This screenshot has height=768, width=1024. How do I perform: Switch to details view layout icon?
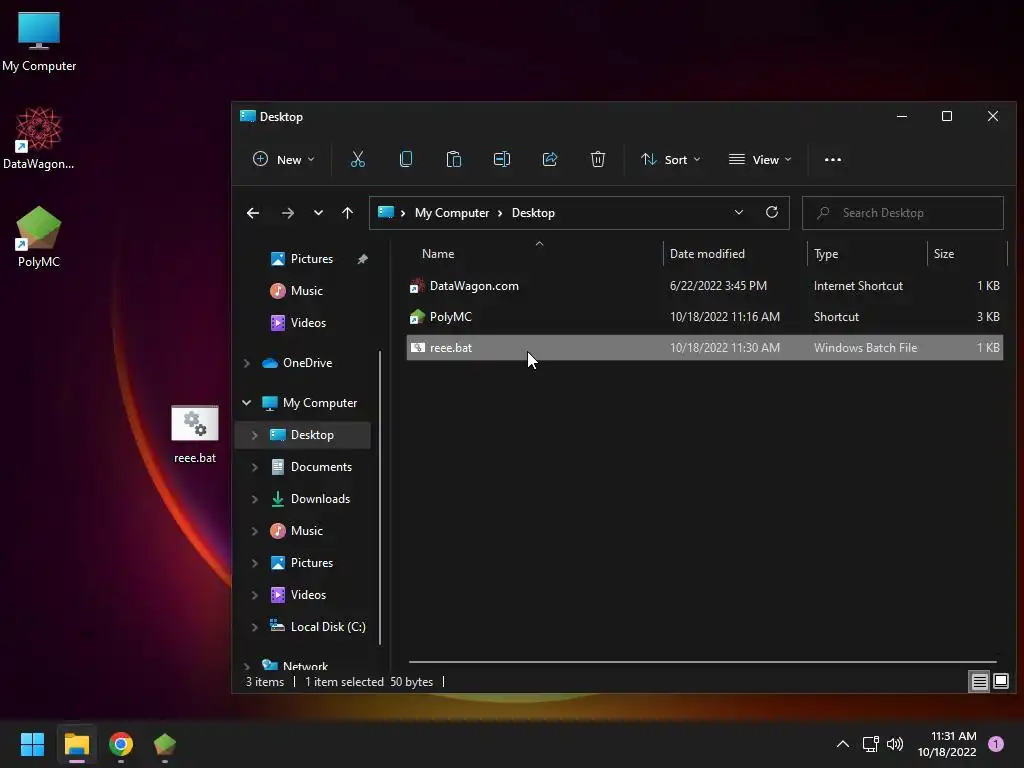click(980, 682)
